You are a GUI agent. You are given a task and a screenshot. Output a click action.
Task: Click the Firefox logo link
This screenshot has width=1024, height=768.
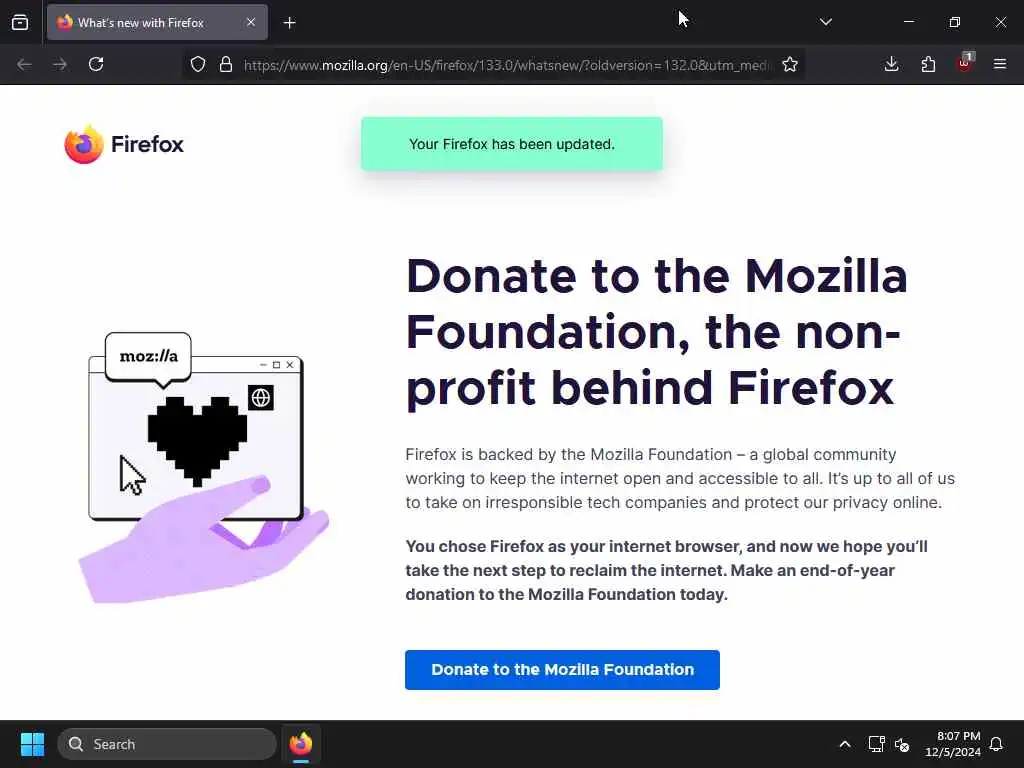(123, 144)
